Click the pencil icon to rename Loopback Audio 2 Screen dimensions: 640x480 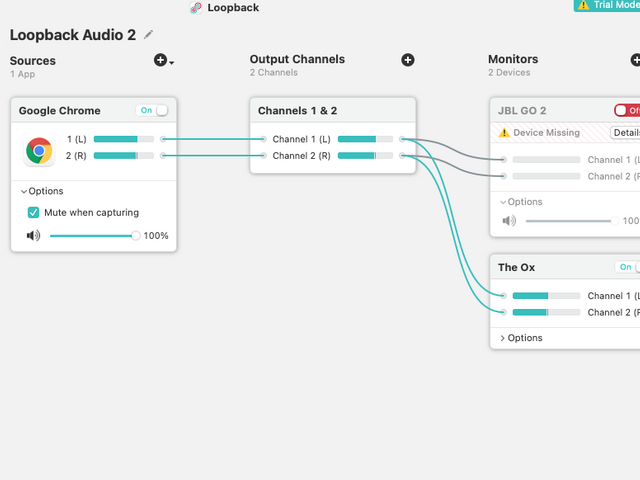pos(149,34)
